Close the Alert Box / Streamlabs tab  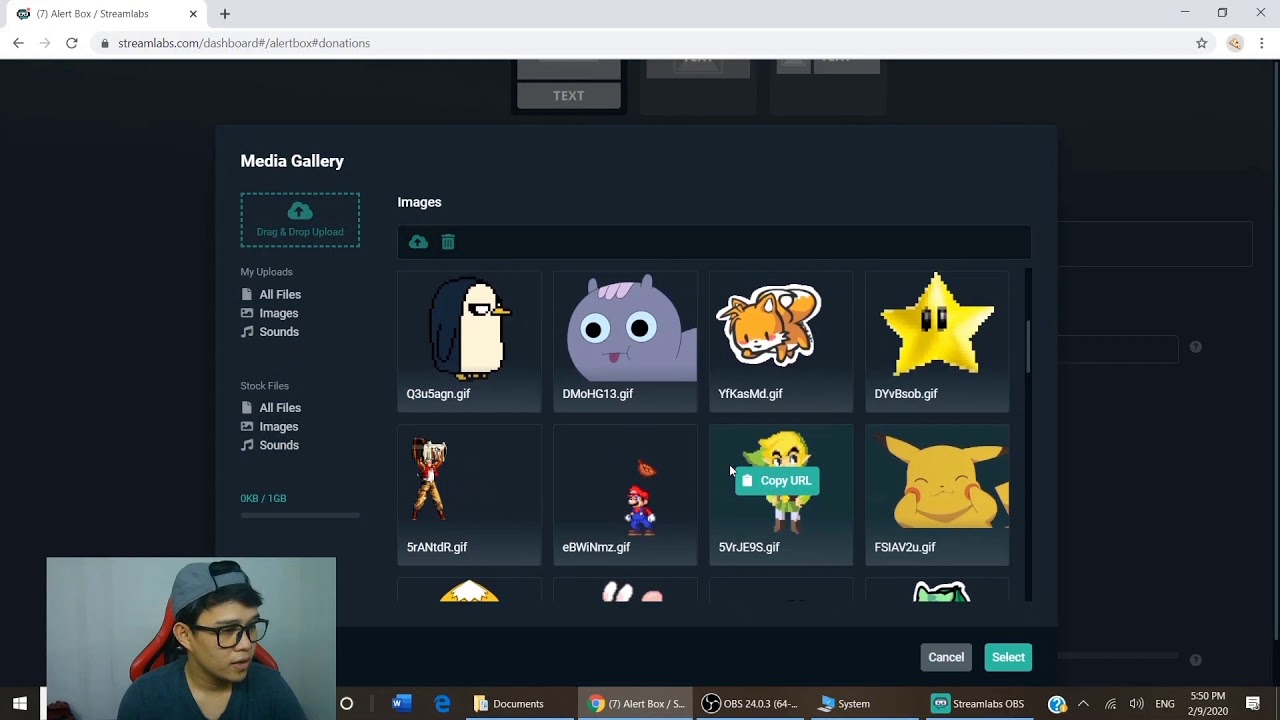[x=193, y=14]
